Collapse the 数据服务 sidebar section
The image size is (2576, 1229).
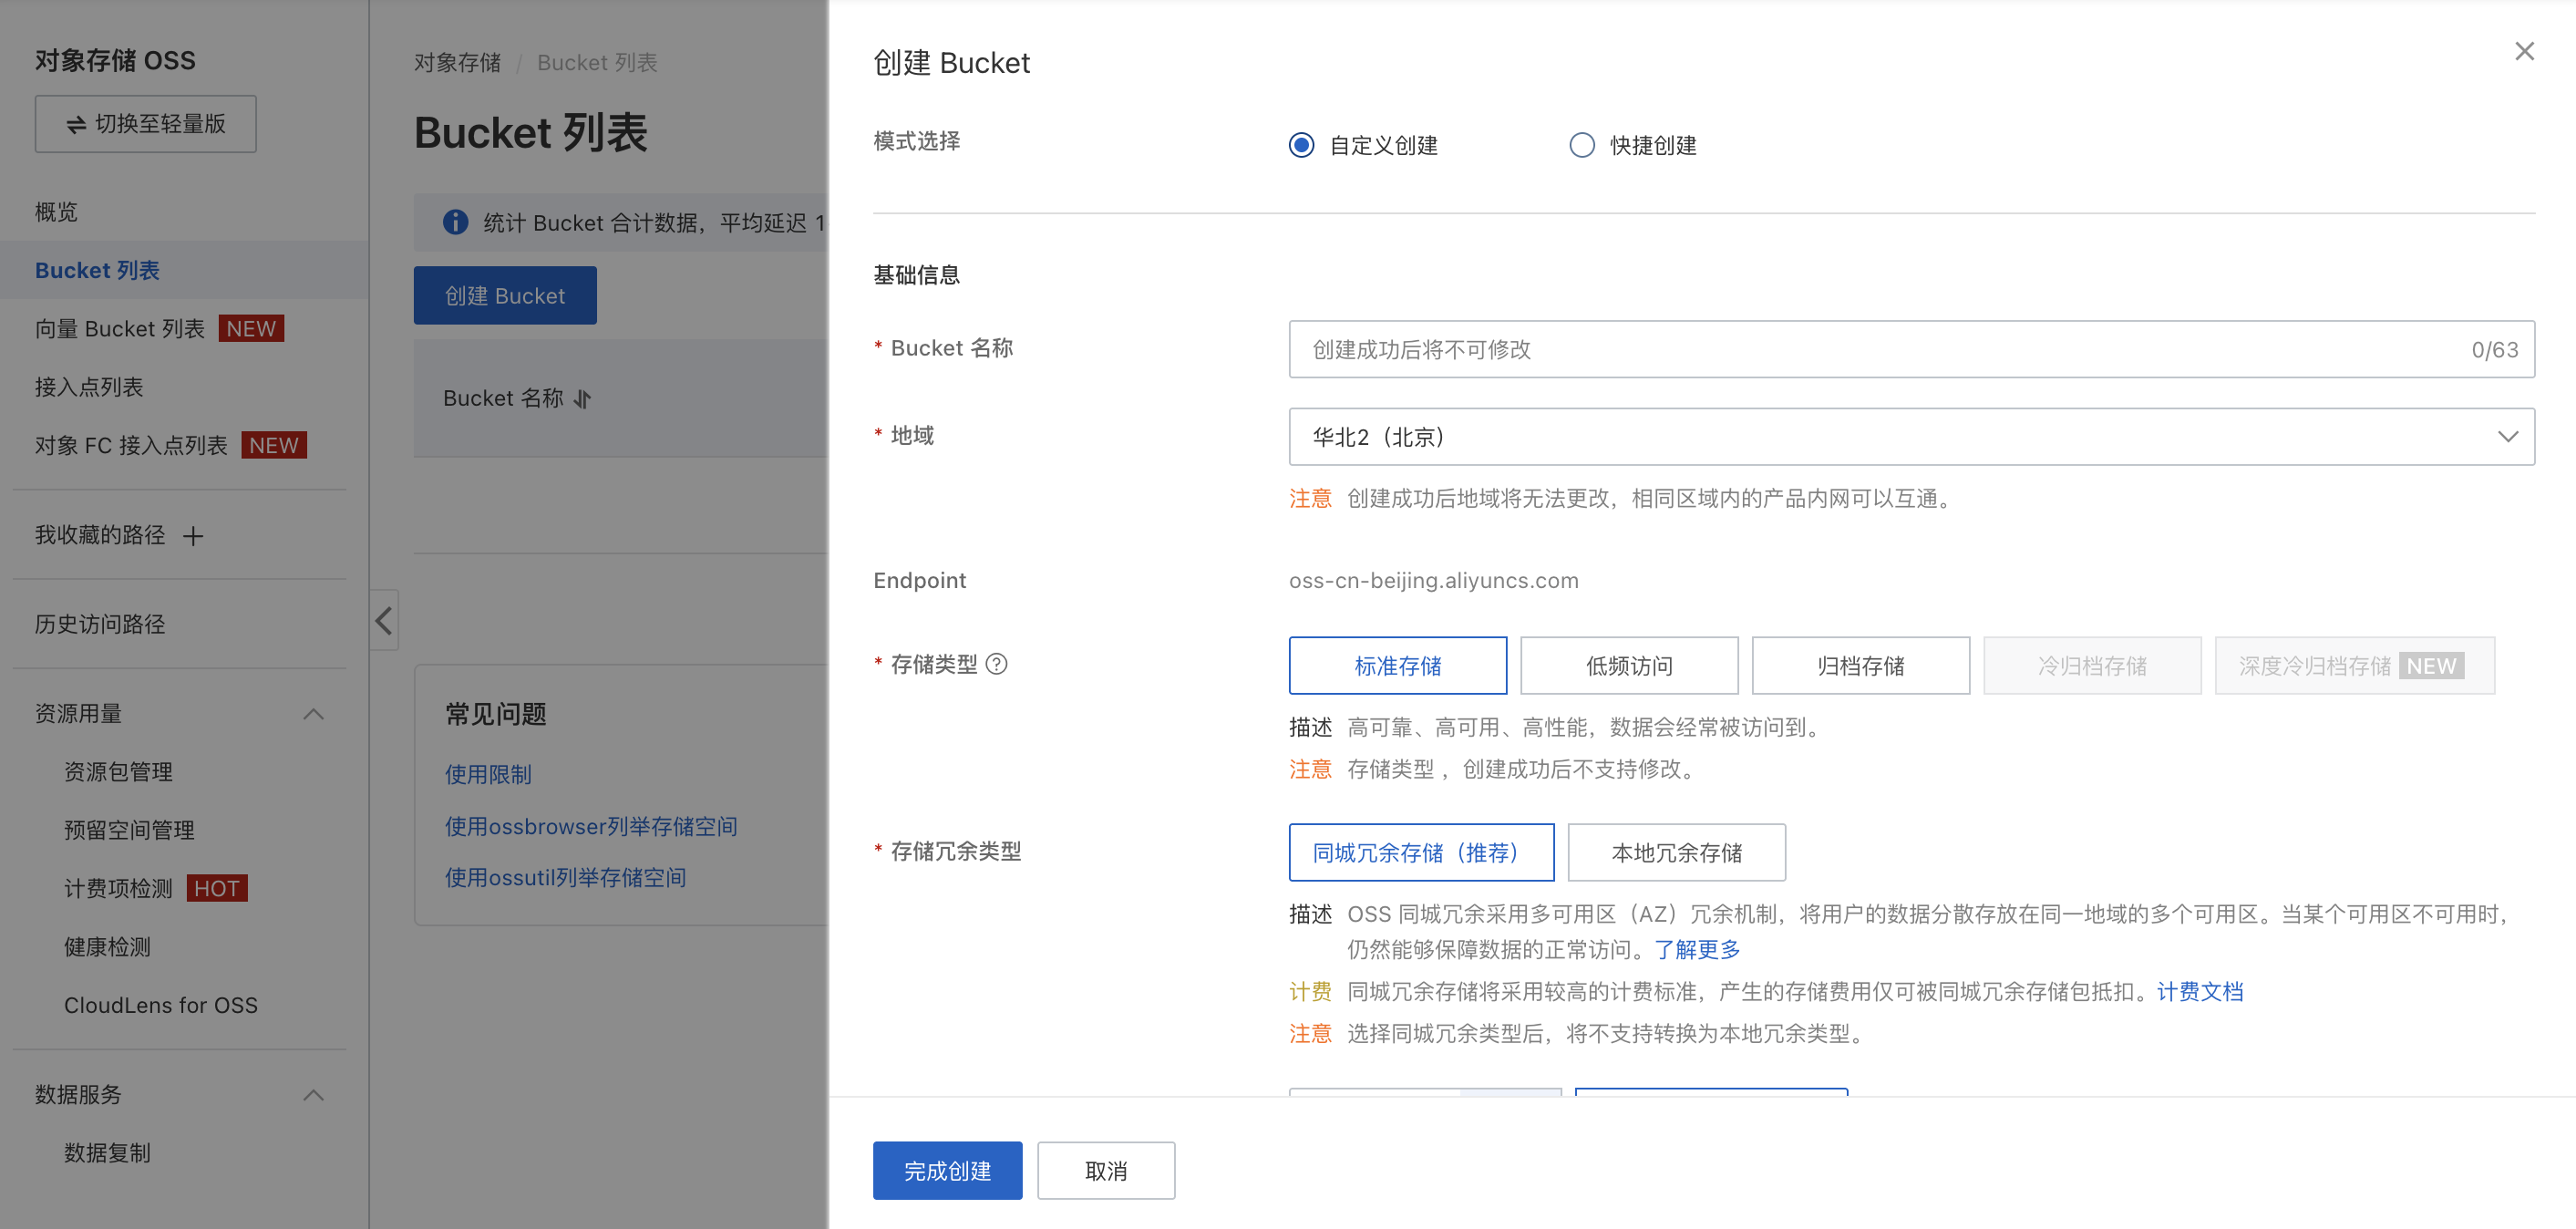coord(313,1094)
